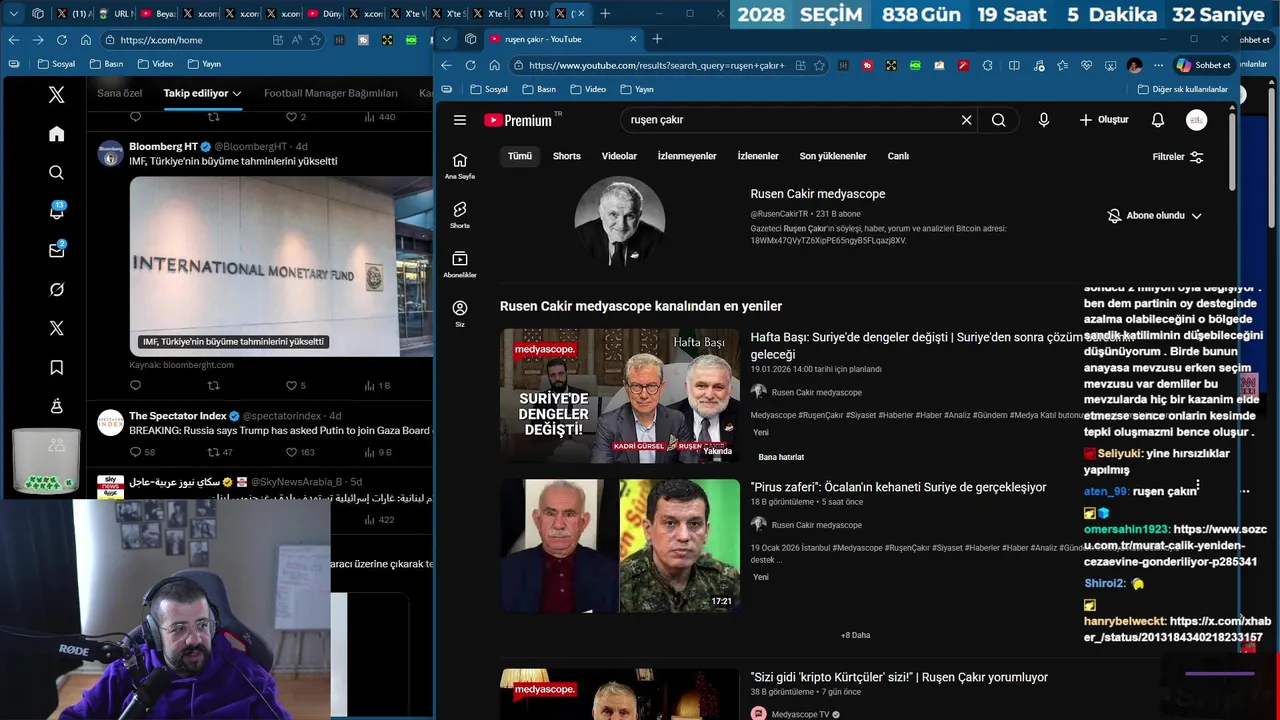Screen dimensions: 1280x720
Task: Select the İzlenenler filter chip
Action: click(758, 156)
